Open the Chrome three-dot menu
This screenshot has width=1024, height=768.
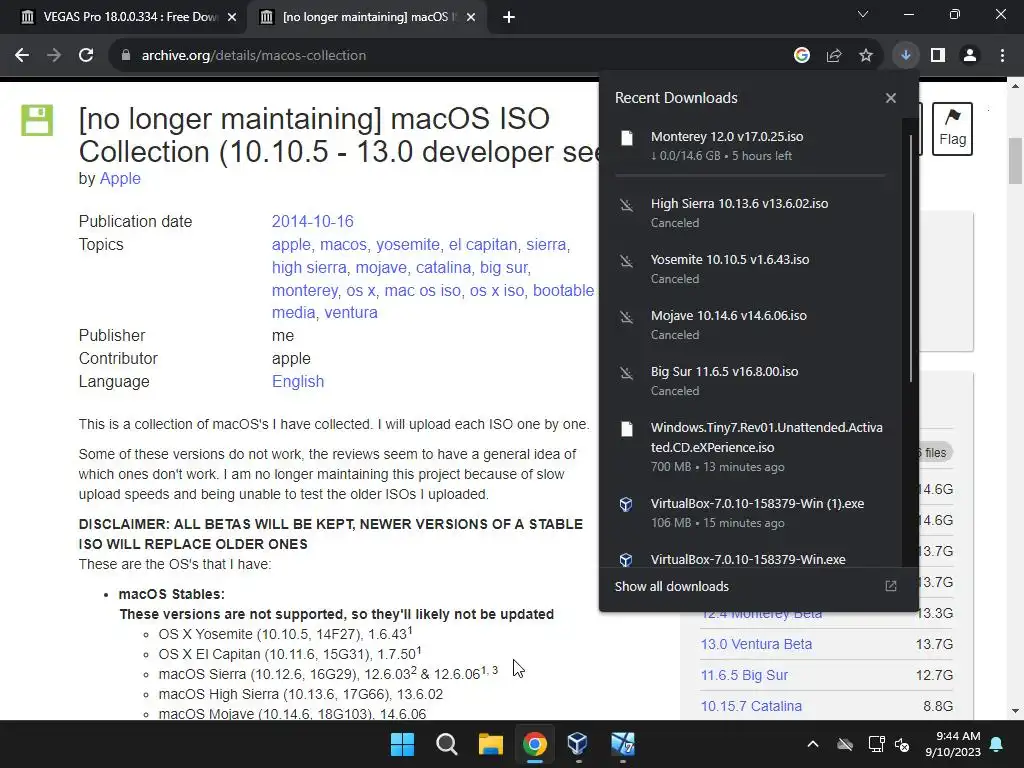click(x=1002, y=56)
